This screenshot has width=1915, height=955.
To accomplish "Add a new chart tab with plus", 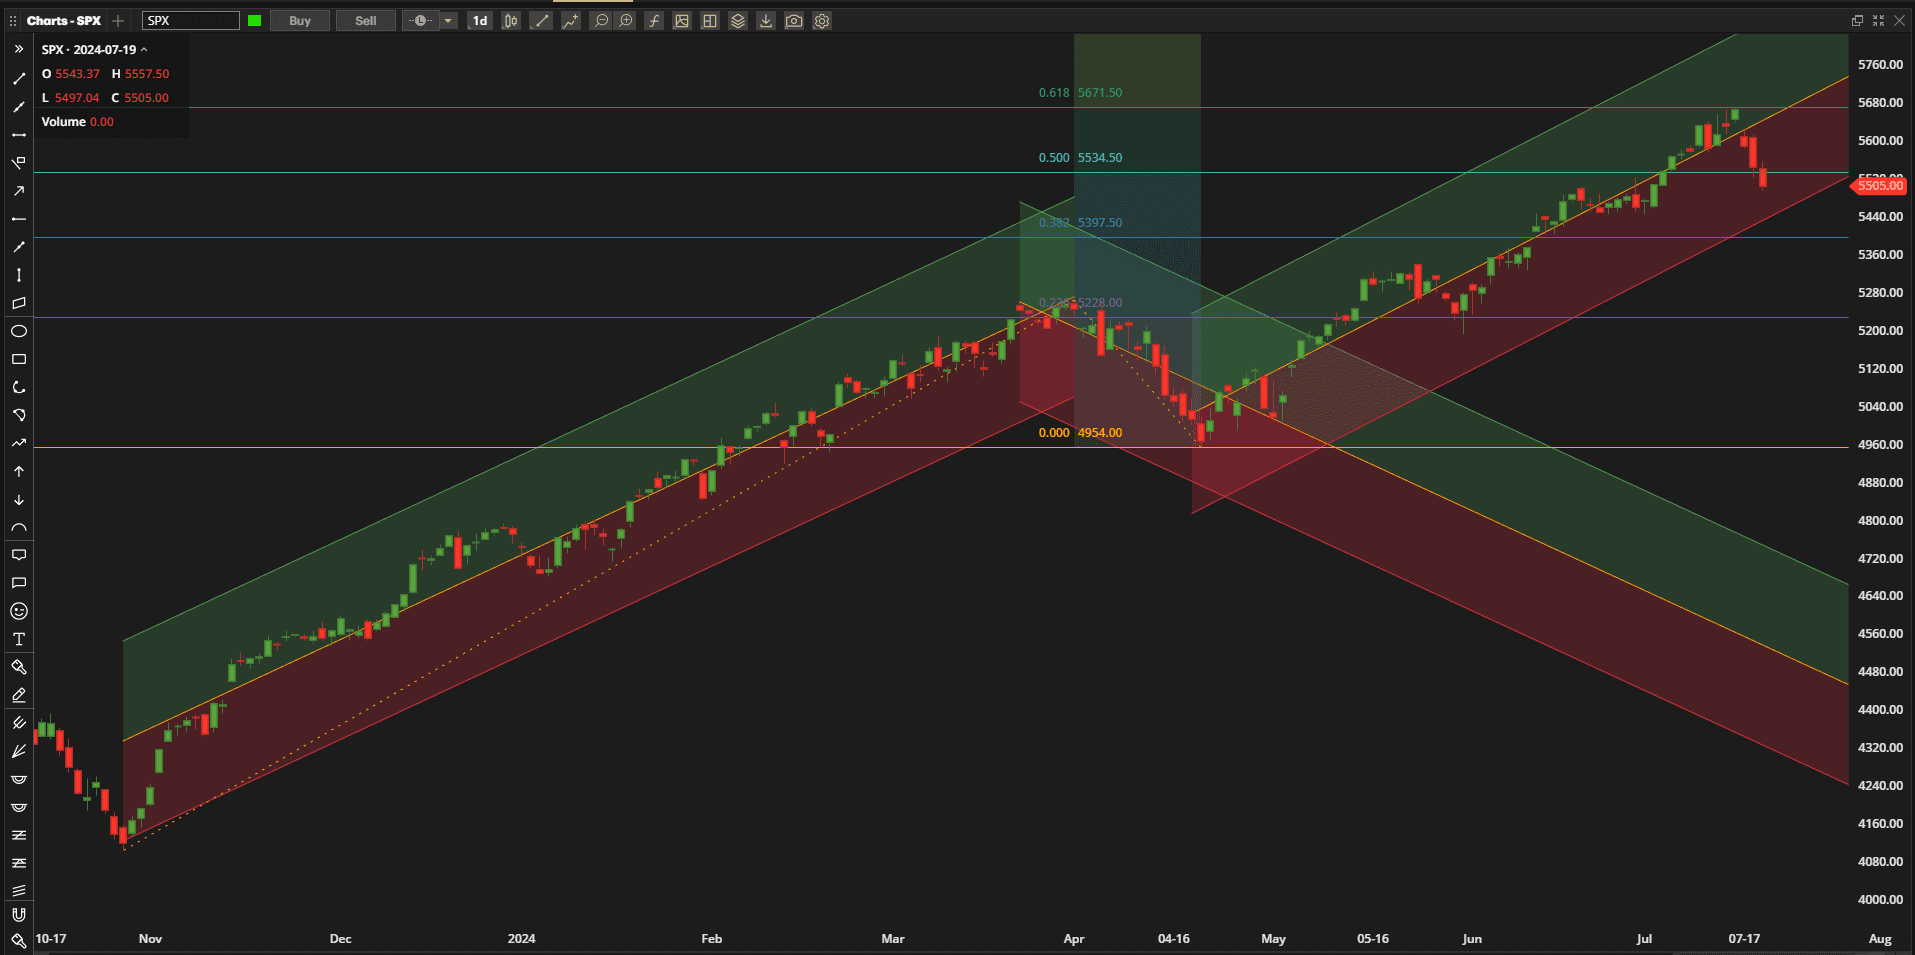I will [118, 21].
